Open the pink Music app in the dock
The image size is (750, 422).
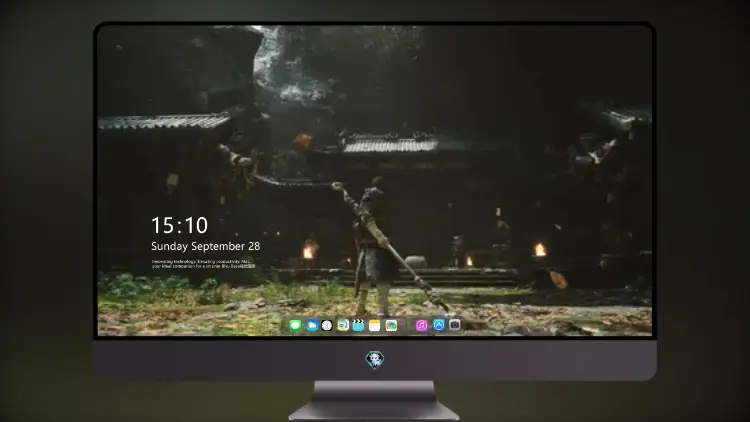pyautogui.click(x=422, y=326)
